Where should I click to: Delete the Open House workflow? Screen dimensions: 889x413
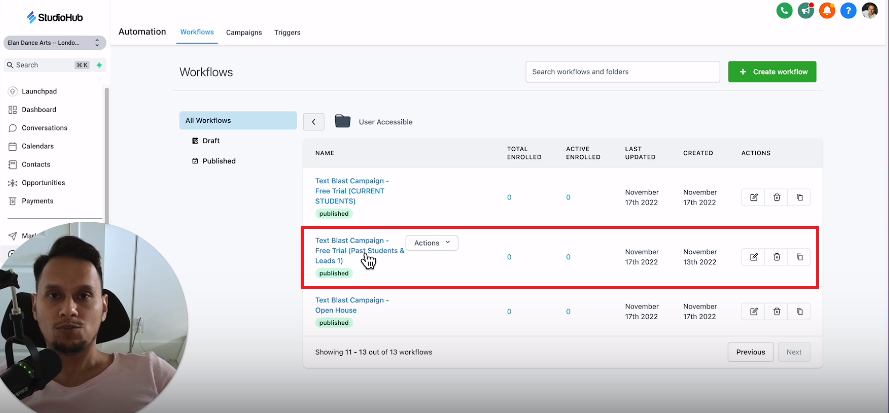[x=776, y=311]
